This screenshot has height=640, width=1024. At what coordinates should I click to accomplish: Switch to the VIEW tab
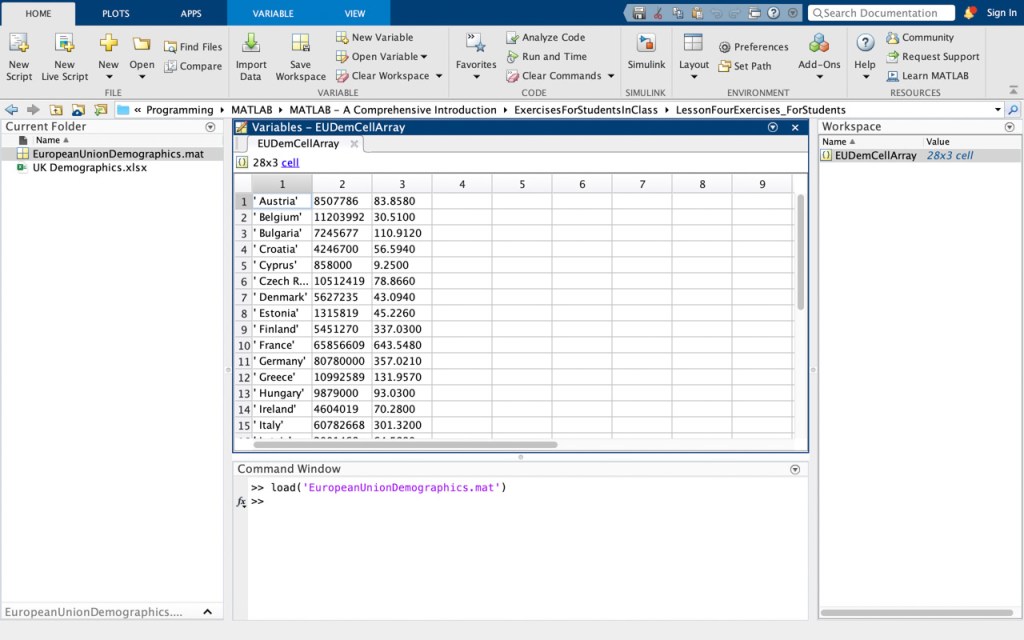point(355,13)
